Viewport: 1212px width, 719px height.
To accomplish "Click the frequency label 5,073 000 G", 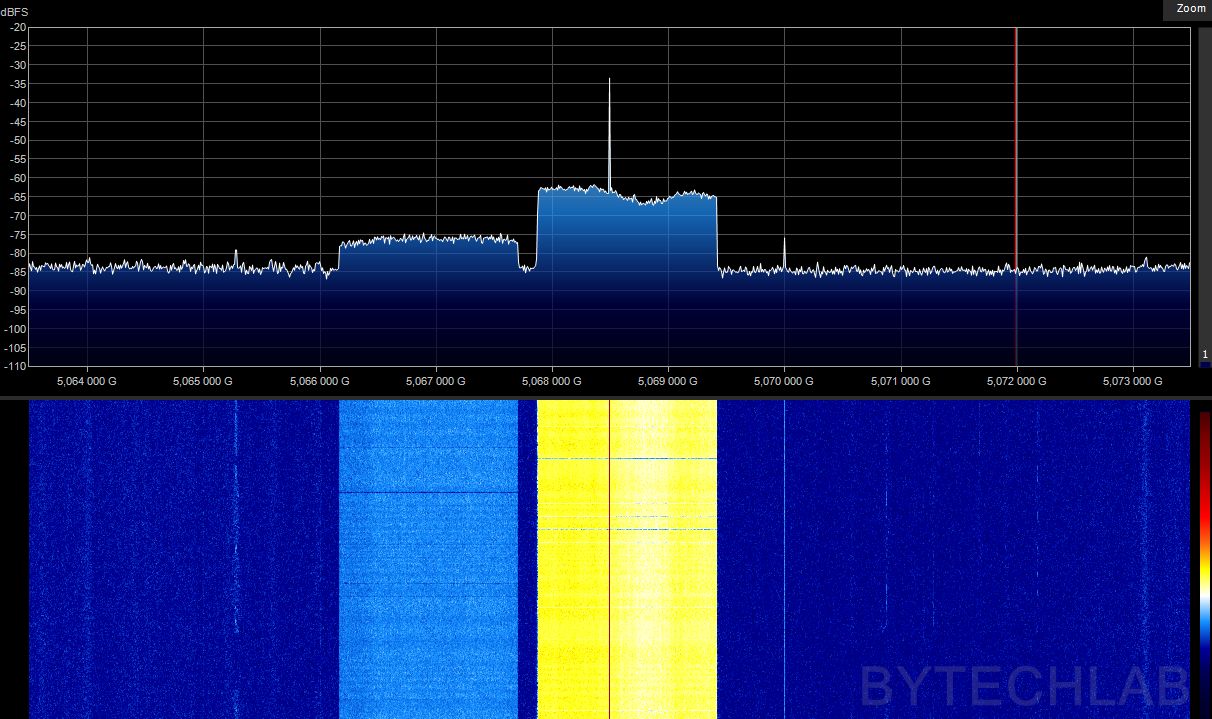I will (1133, 381).
